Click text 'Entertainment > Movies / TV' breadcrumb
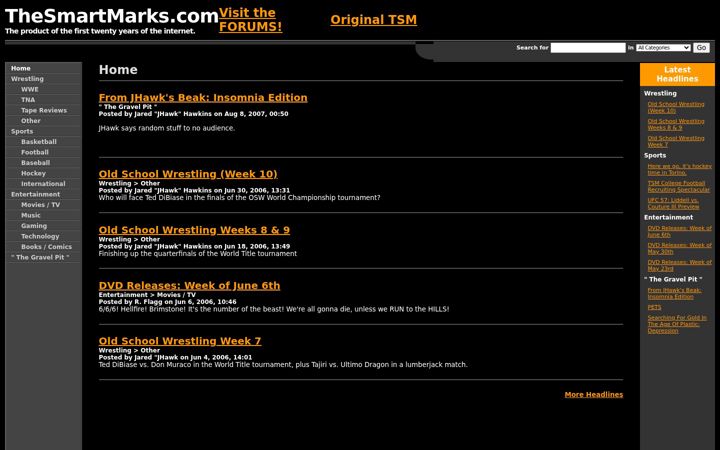Screen dimensions: 720x450 click(147, 295)
